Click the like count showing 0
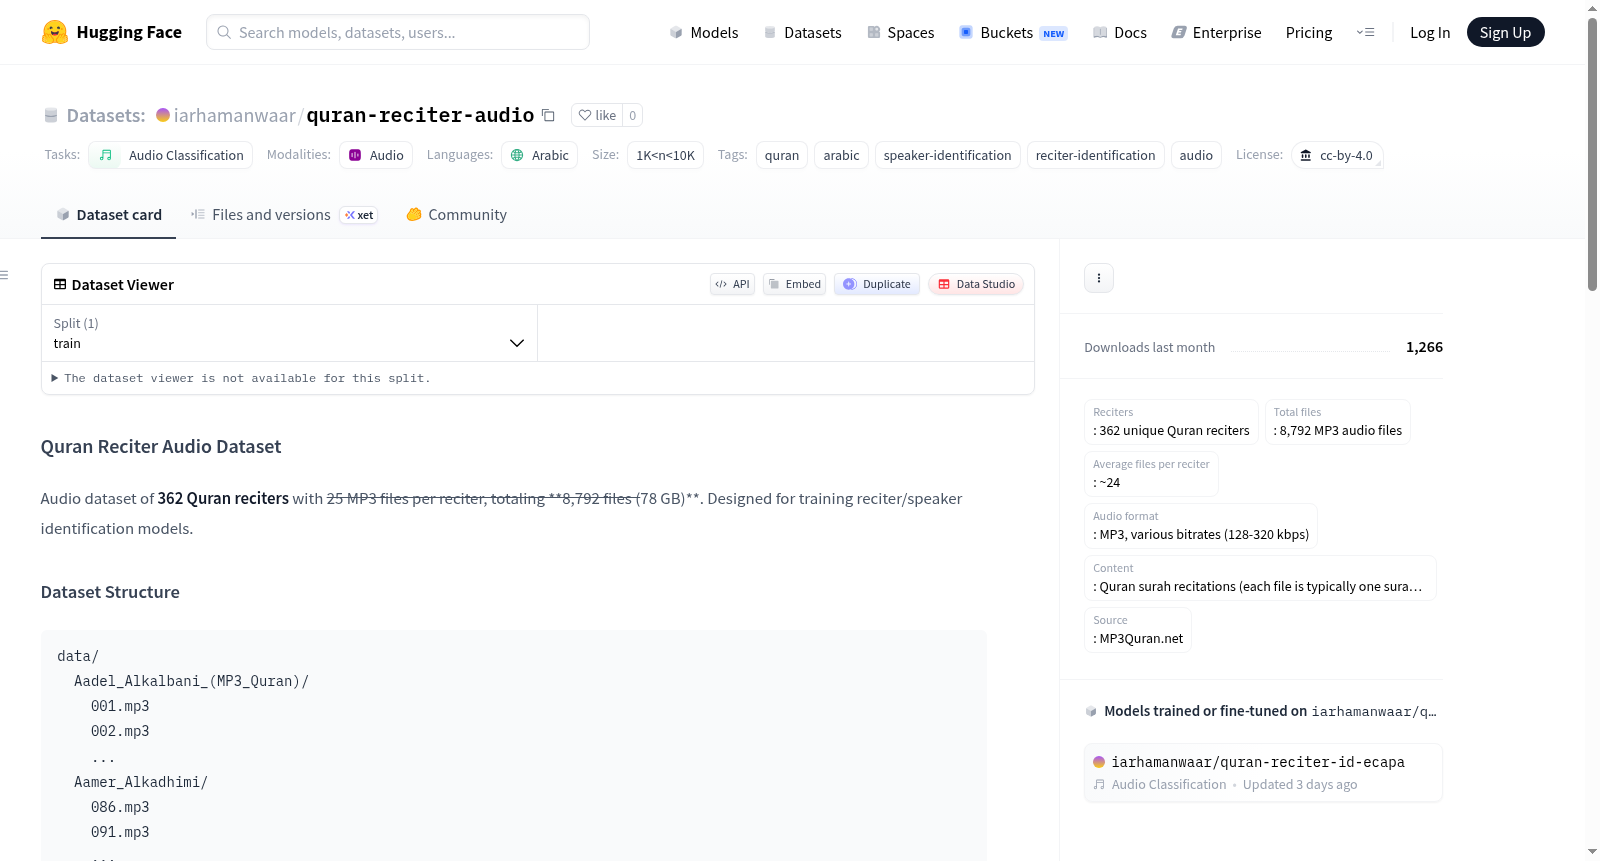The height and width of the screenshot is (861, 1600). [633, 115]
